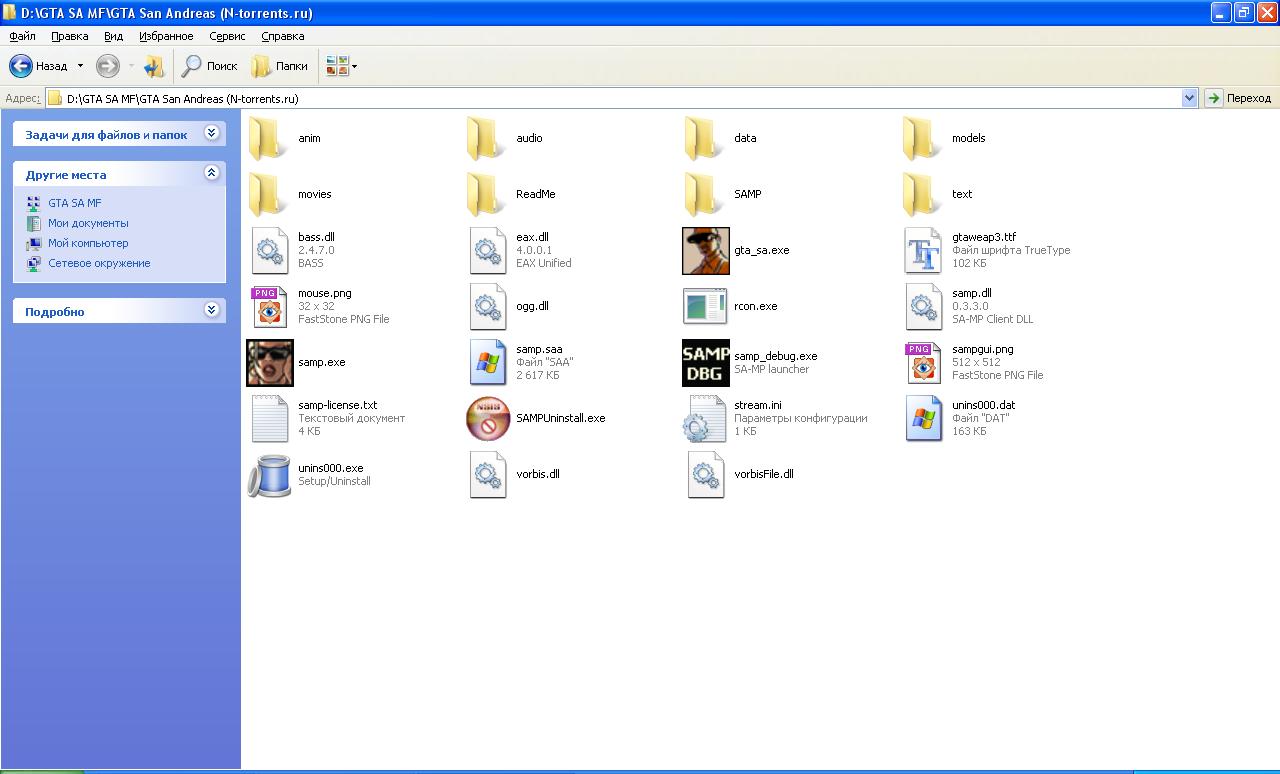The width and height of the screenshot is (1280, 774).
Task: Click the stream.ini file name
Action: (758, 405)
